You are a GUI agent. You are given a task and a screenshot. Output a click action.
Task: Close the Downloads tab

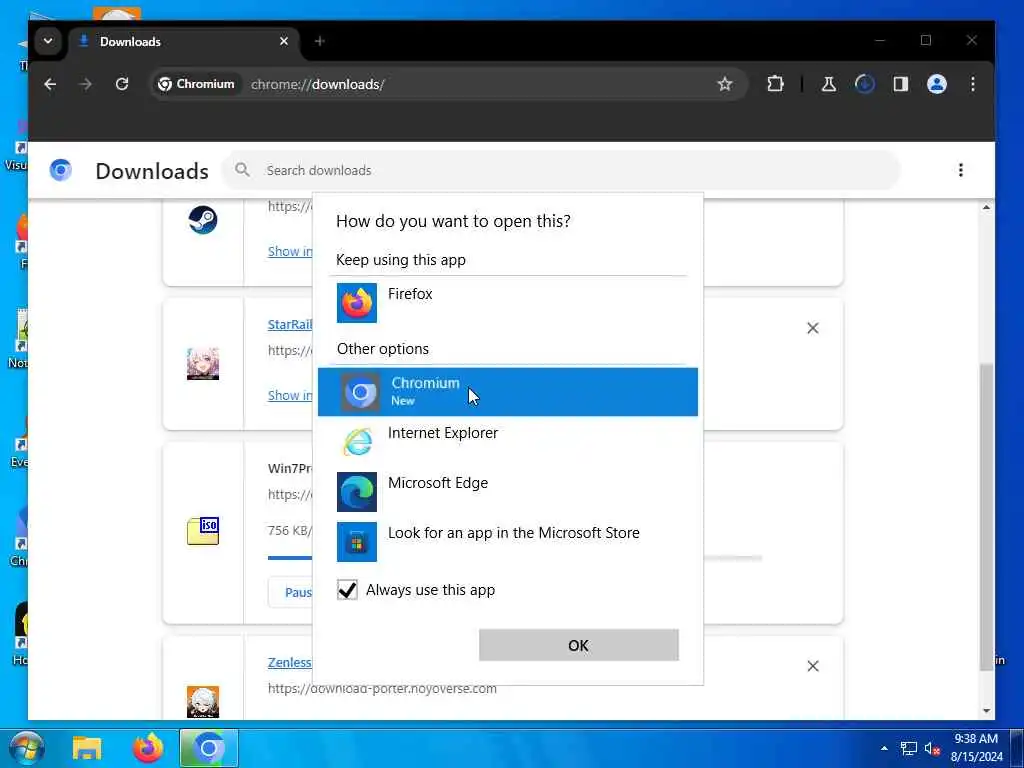(284, 41)
